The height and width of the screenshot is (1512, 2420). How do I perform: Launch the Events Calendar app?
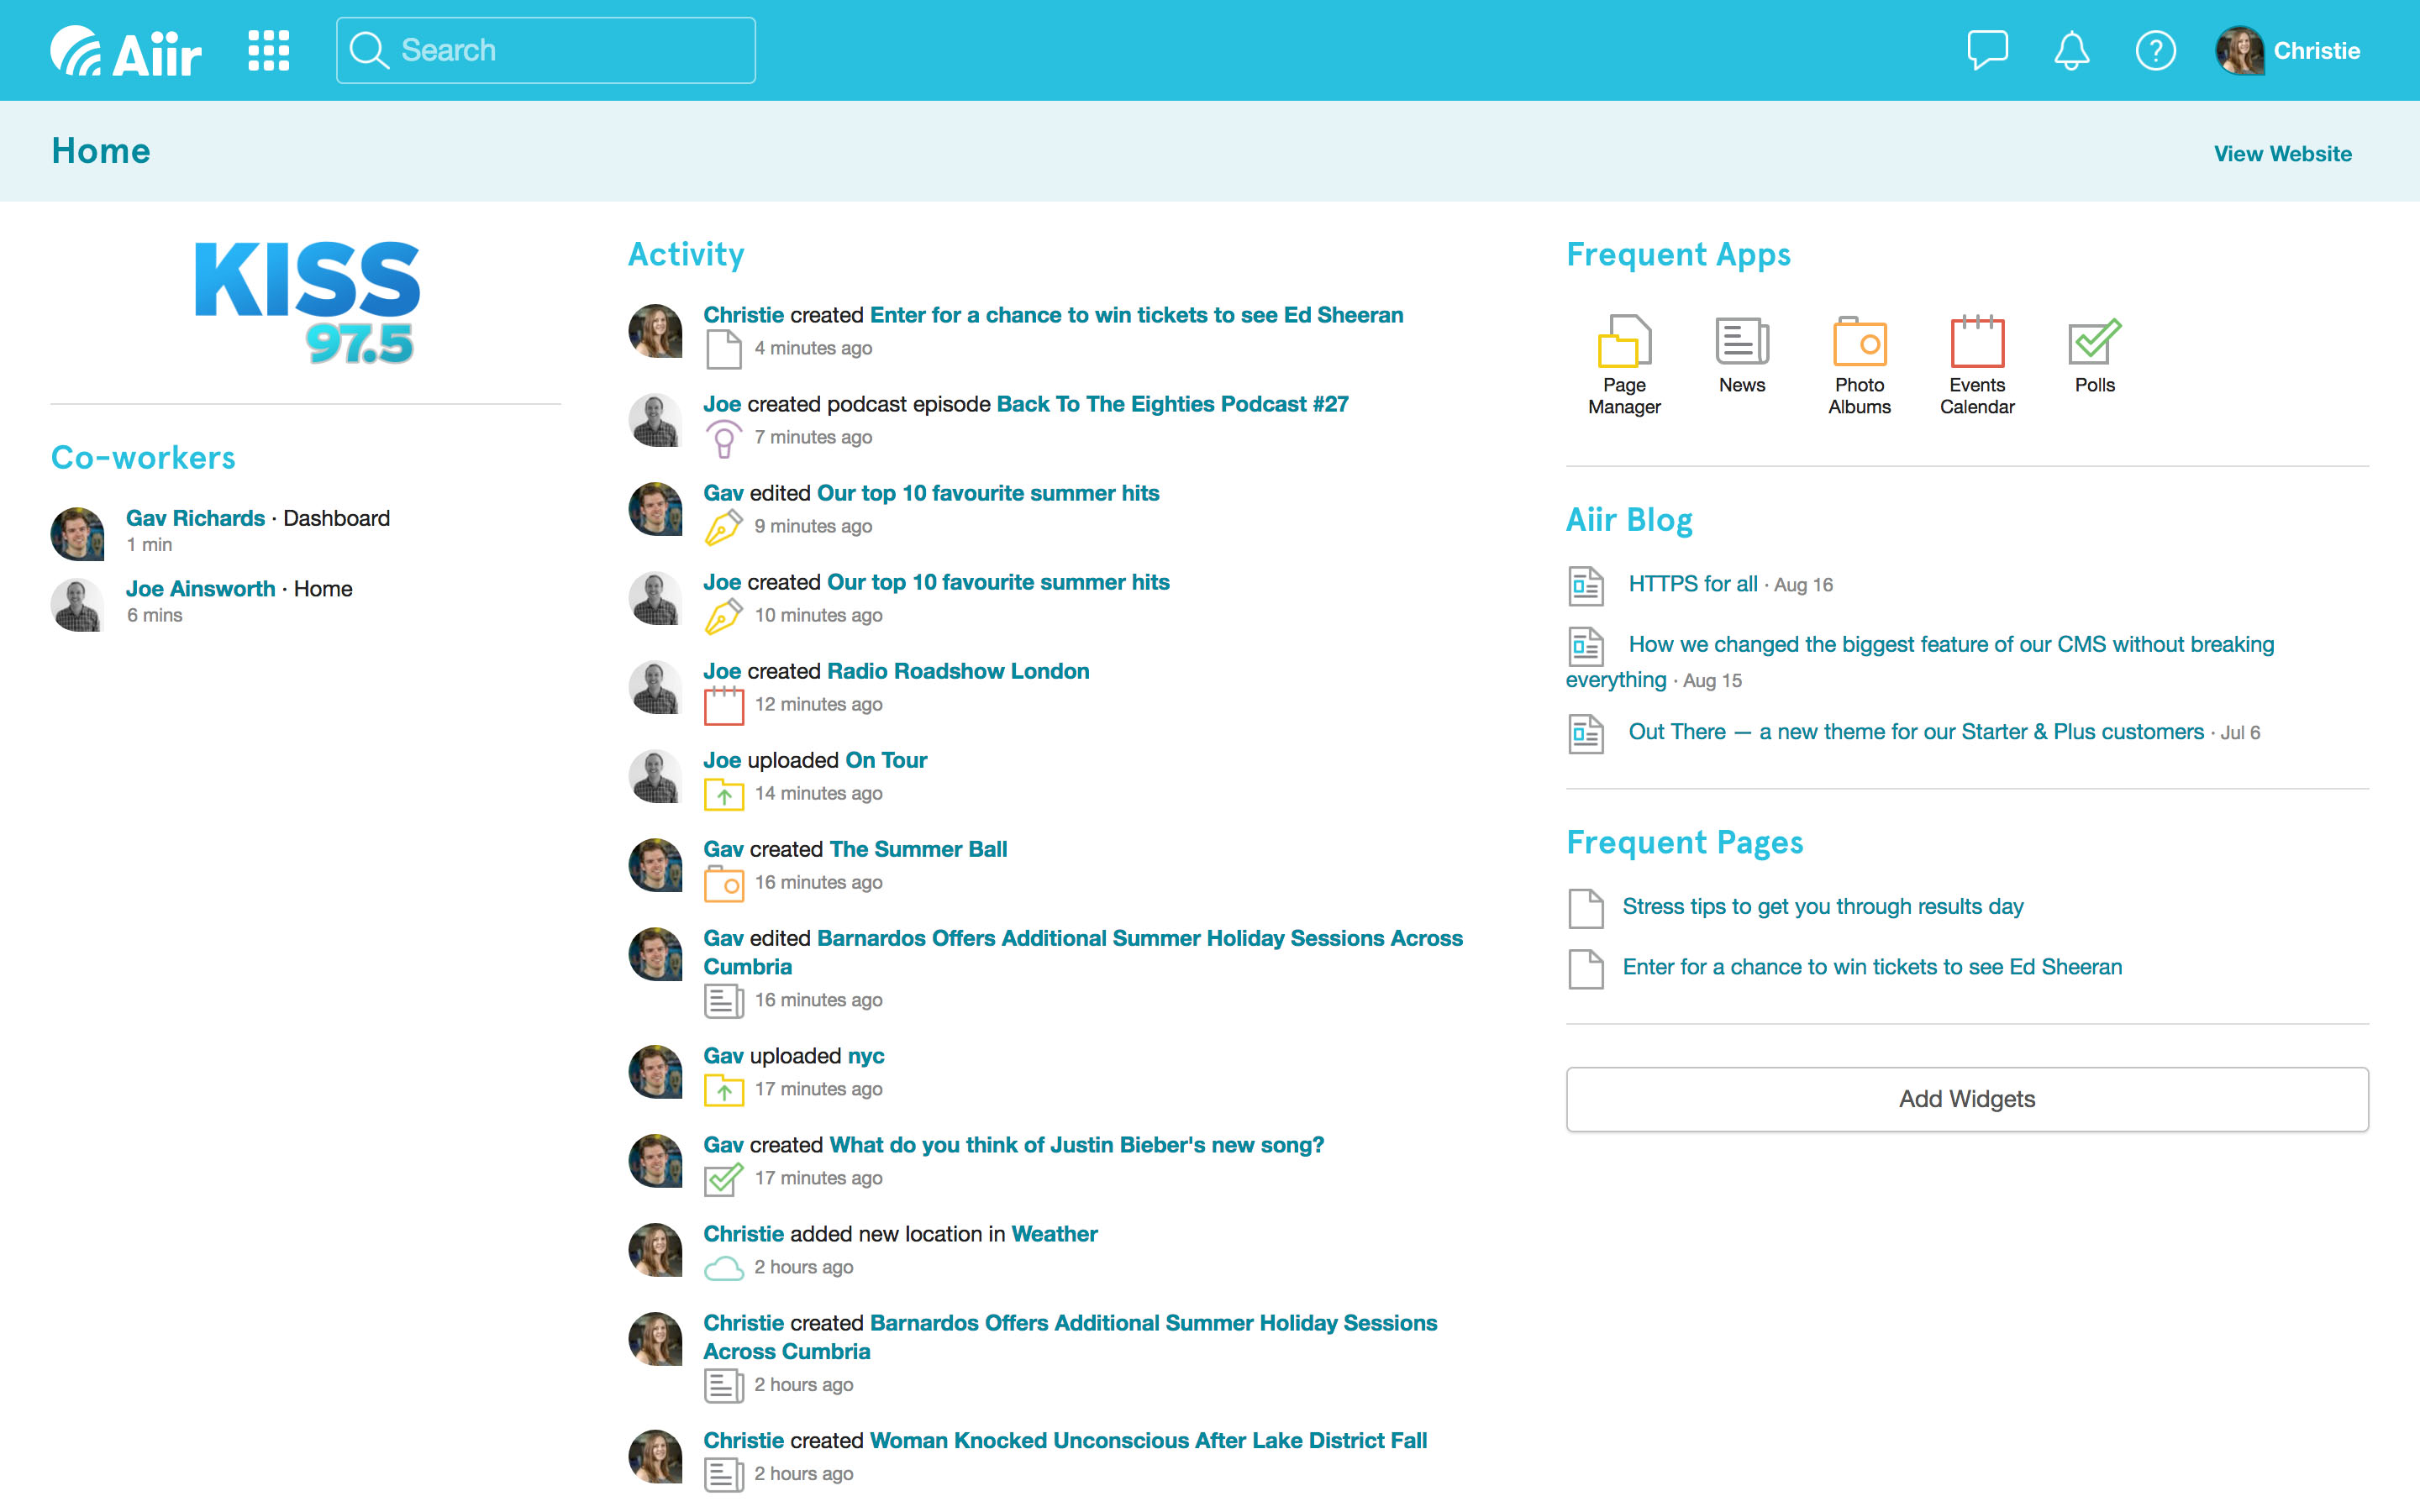(1977, 365)
